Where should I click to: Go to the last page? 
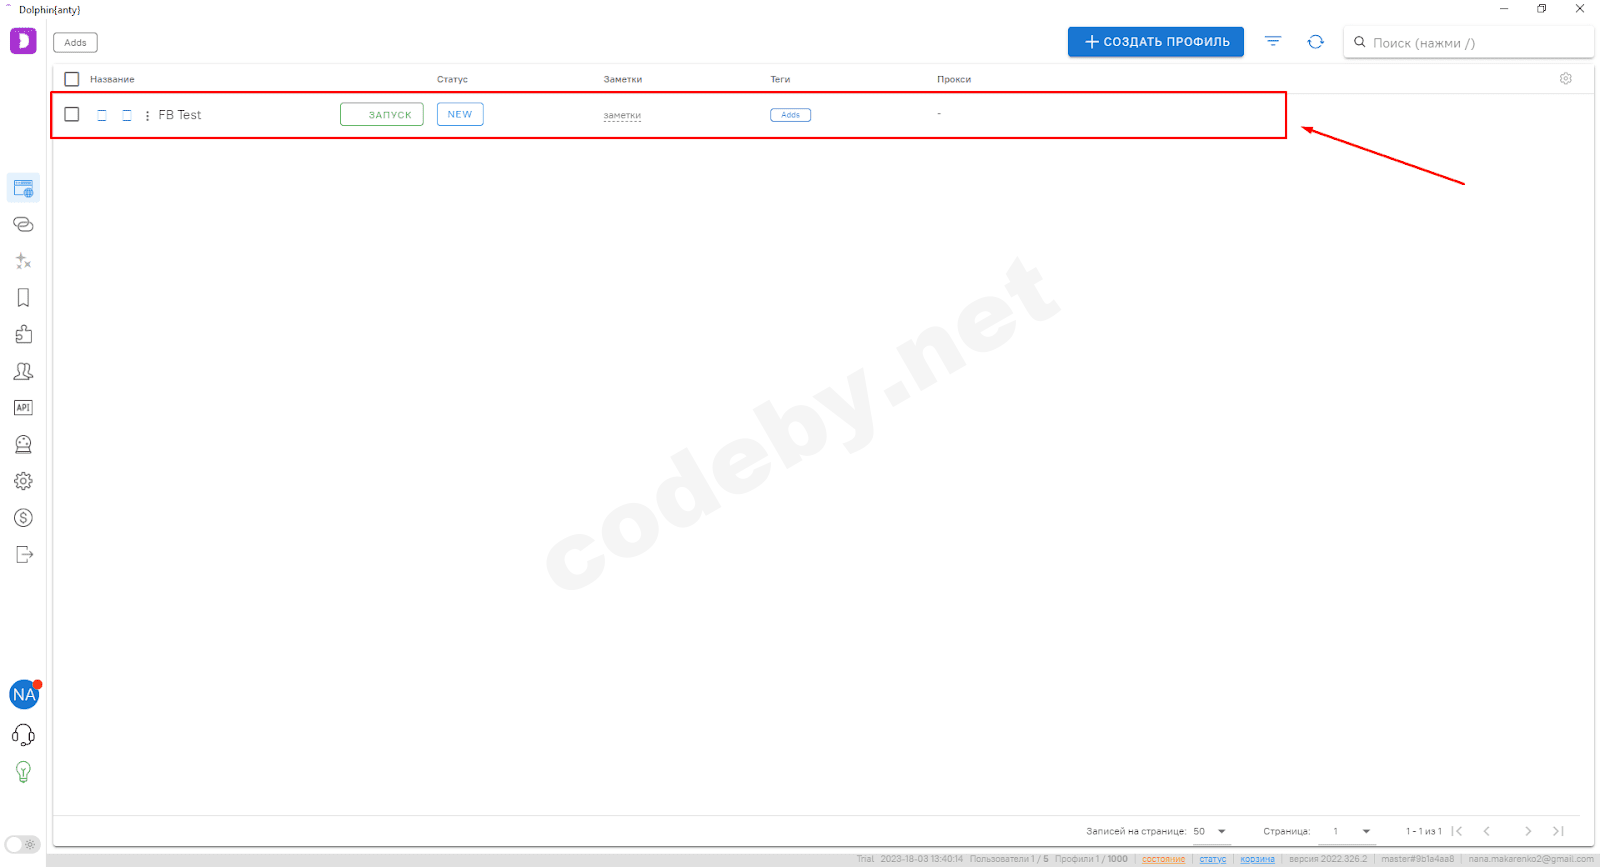point(1558,831)
